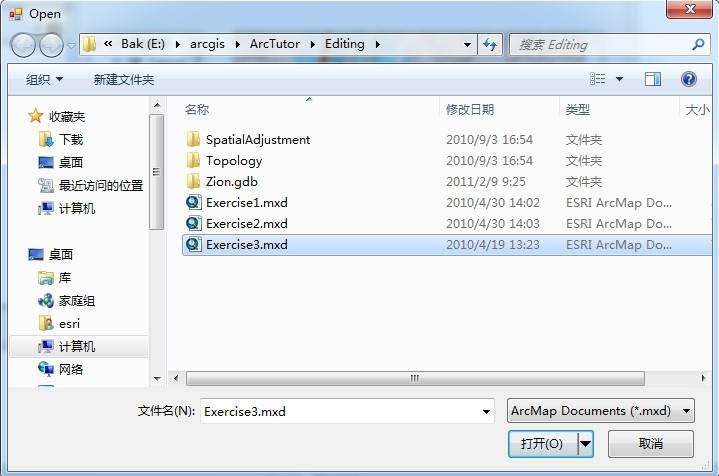Screen dimensions: 719x476
Task: Click the Exercise1.mxd ArcMap document icon
Action: click(194, 202)
